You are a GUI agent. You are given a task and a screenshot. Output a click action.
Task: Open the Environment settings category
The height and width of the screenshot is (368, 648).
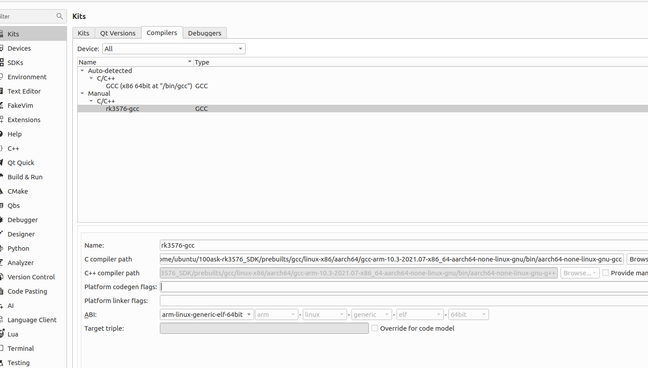point(33,77)
